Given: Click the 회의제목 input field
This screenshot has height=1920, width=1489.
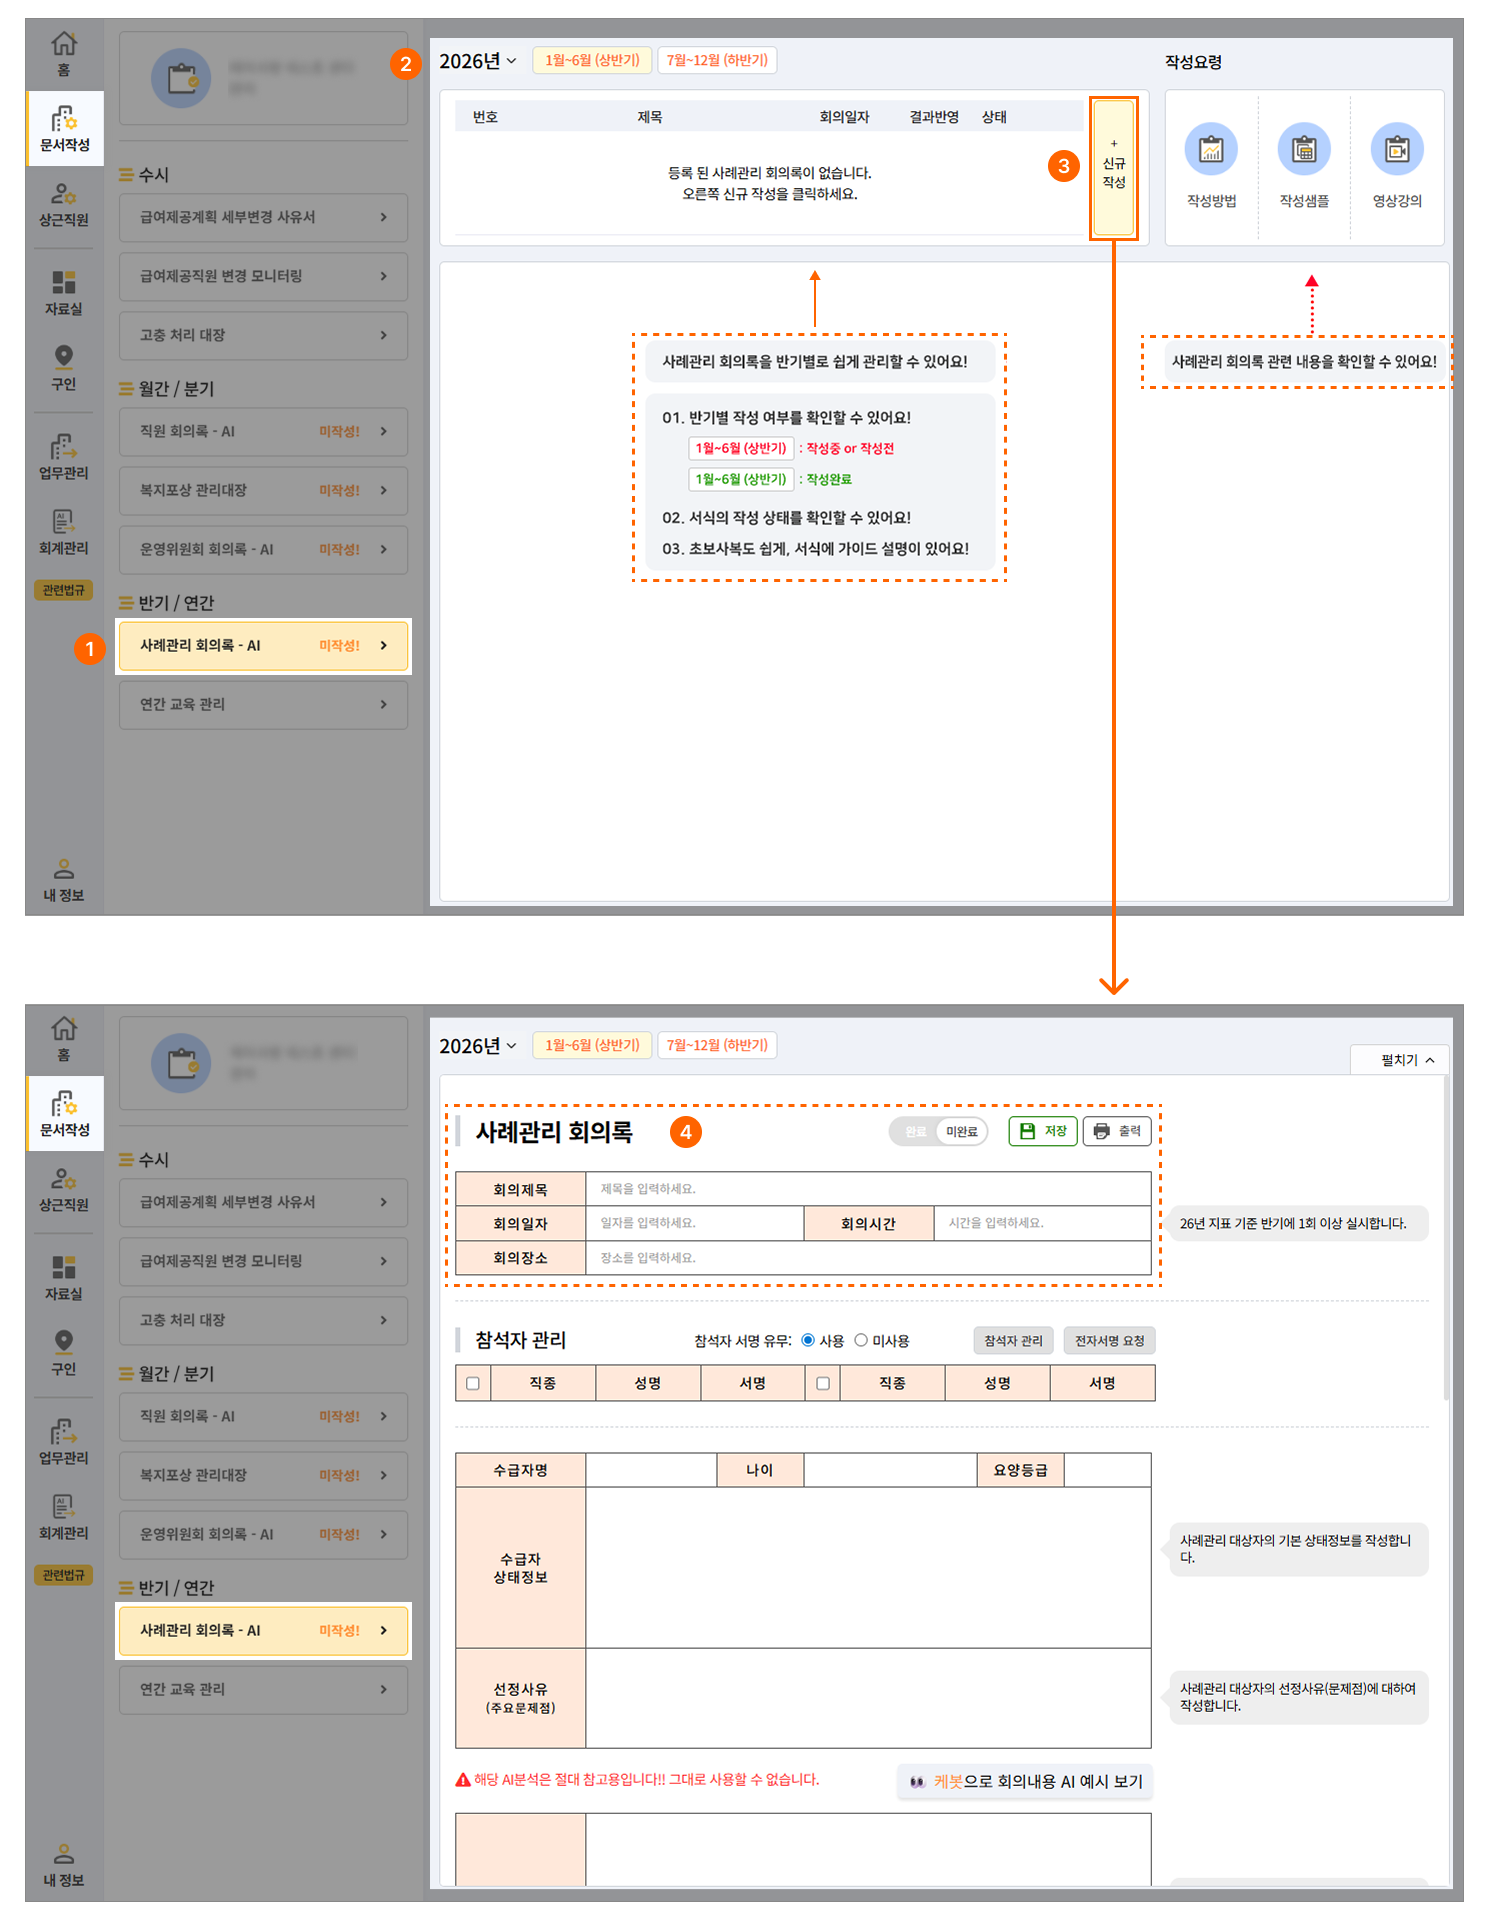Looking at the screenshot, I should click(867, 1189).
